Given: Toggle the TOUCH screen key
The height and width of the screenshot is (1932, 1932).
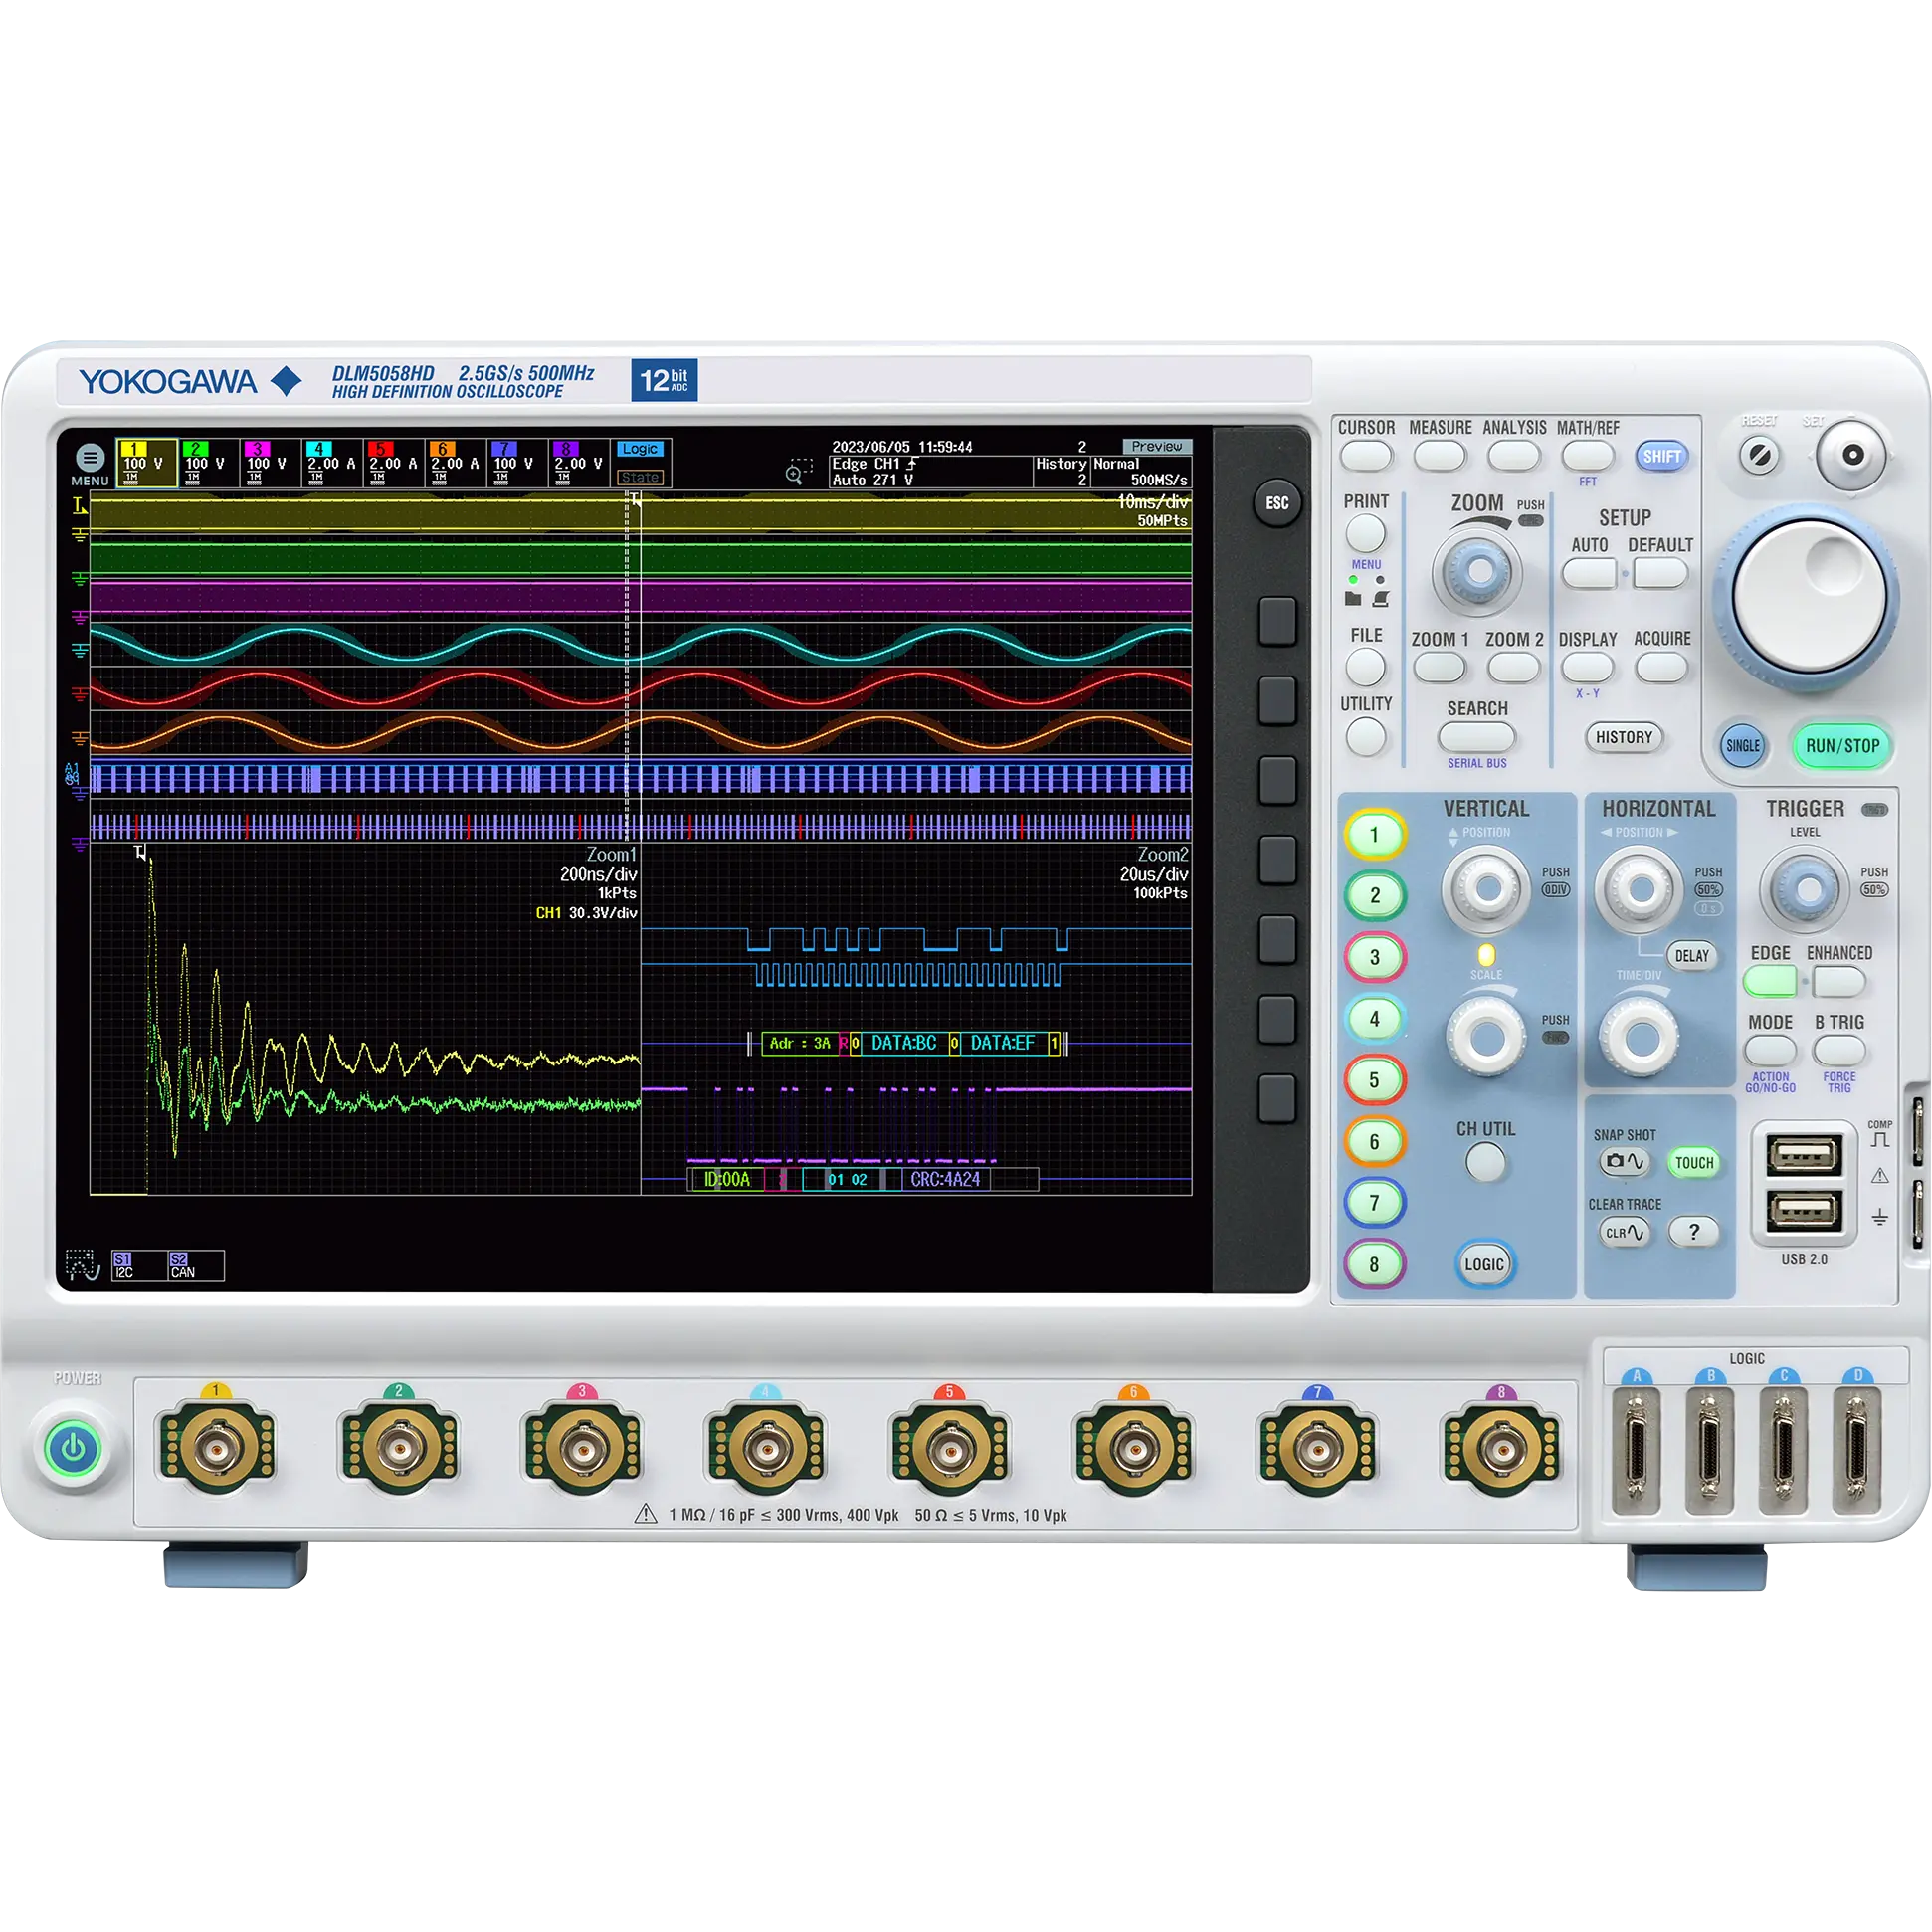Looking at the screenshot, I should (1694, 1162).
